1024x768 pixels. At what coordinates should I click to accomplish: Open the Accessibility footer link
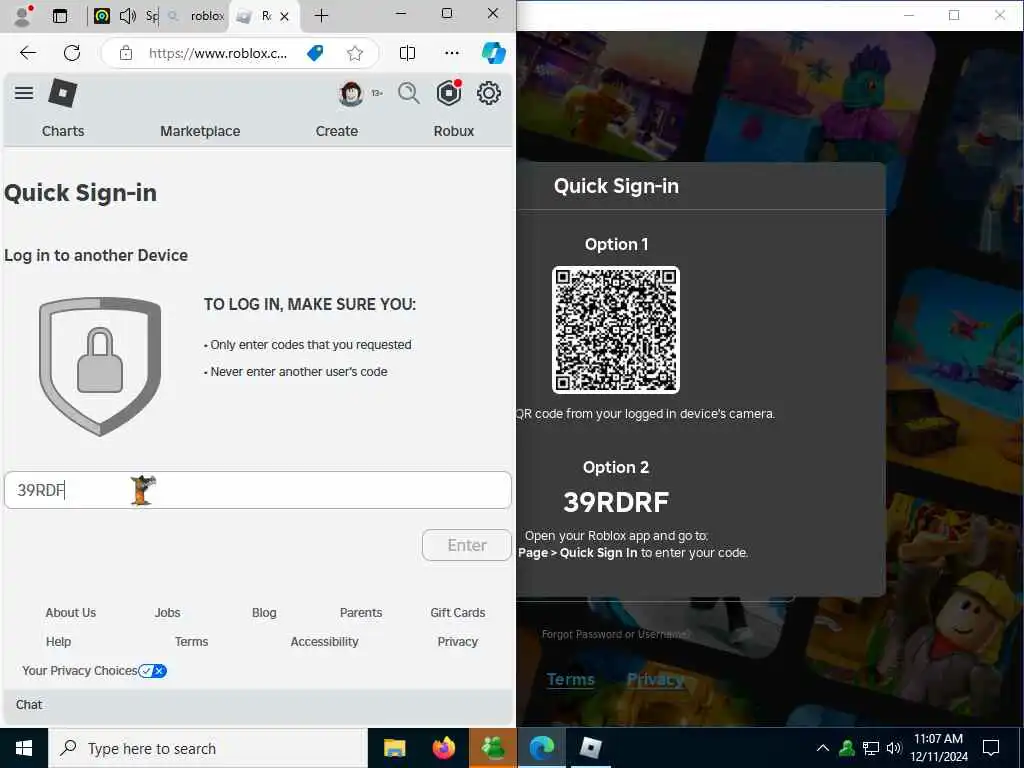[x=324, y=641]
